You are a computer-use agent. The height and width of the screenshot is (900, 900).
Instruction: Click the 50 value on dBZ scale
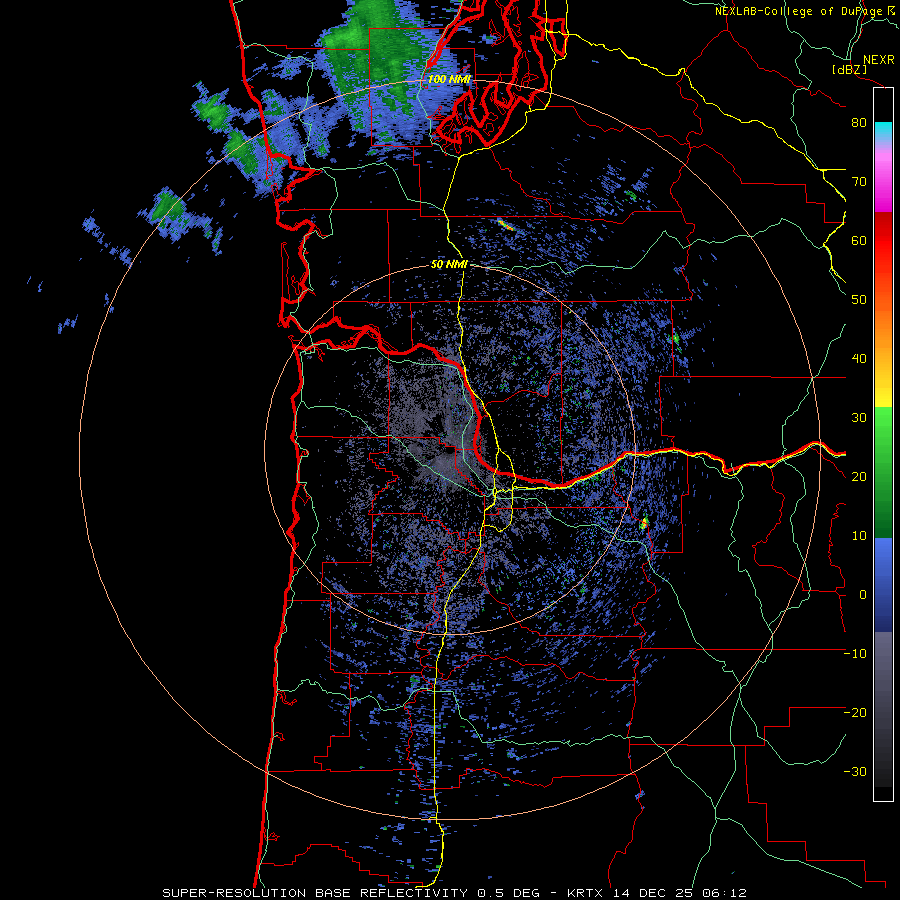[x=859, y=300]
